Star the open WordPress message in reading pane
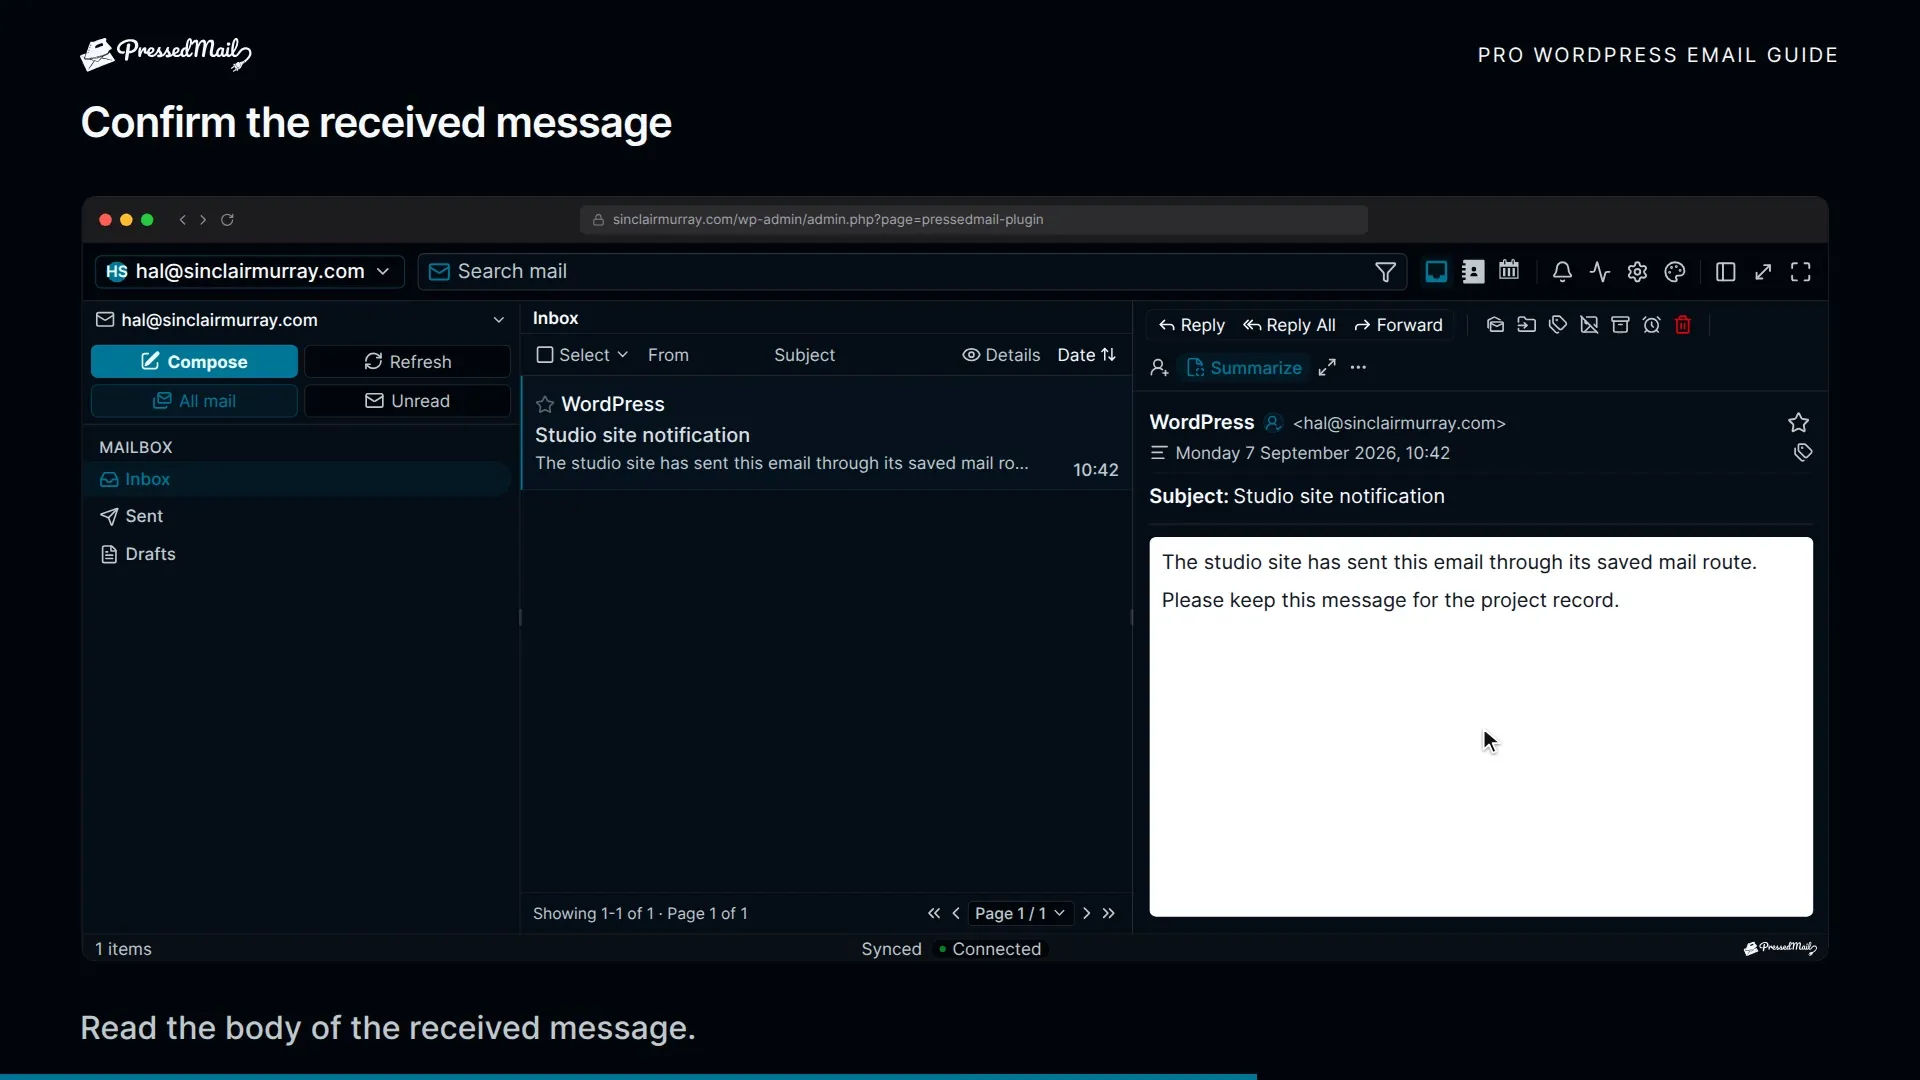Screen dimensions: 1920x1080 tap(1798, 423)
